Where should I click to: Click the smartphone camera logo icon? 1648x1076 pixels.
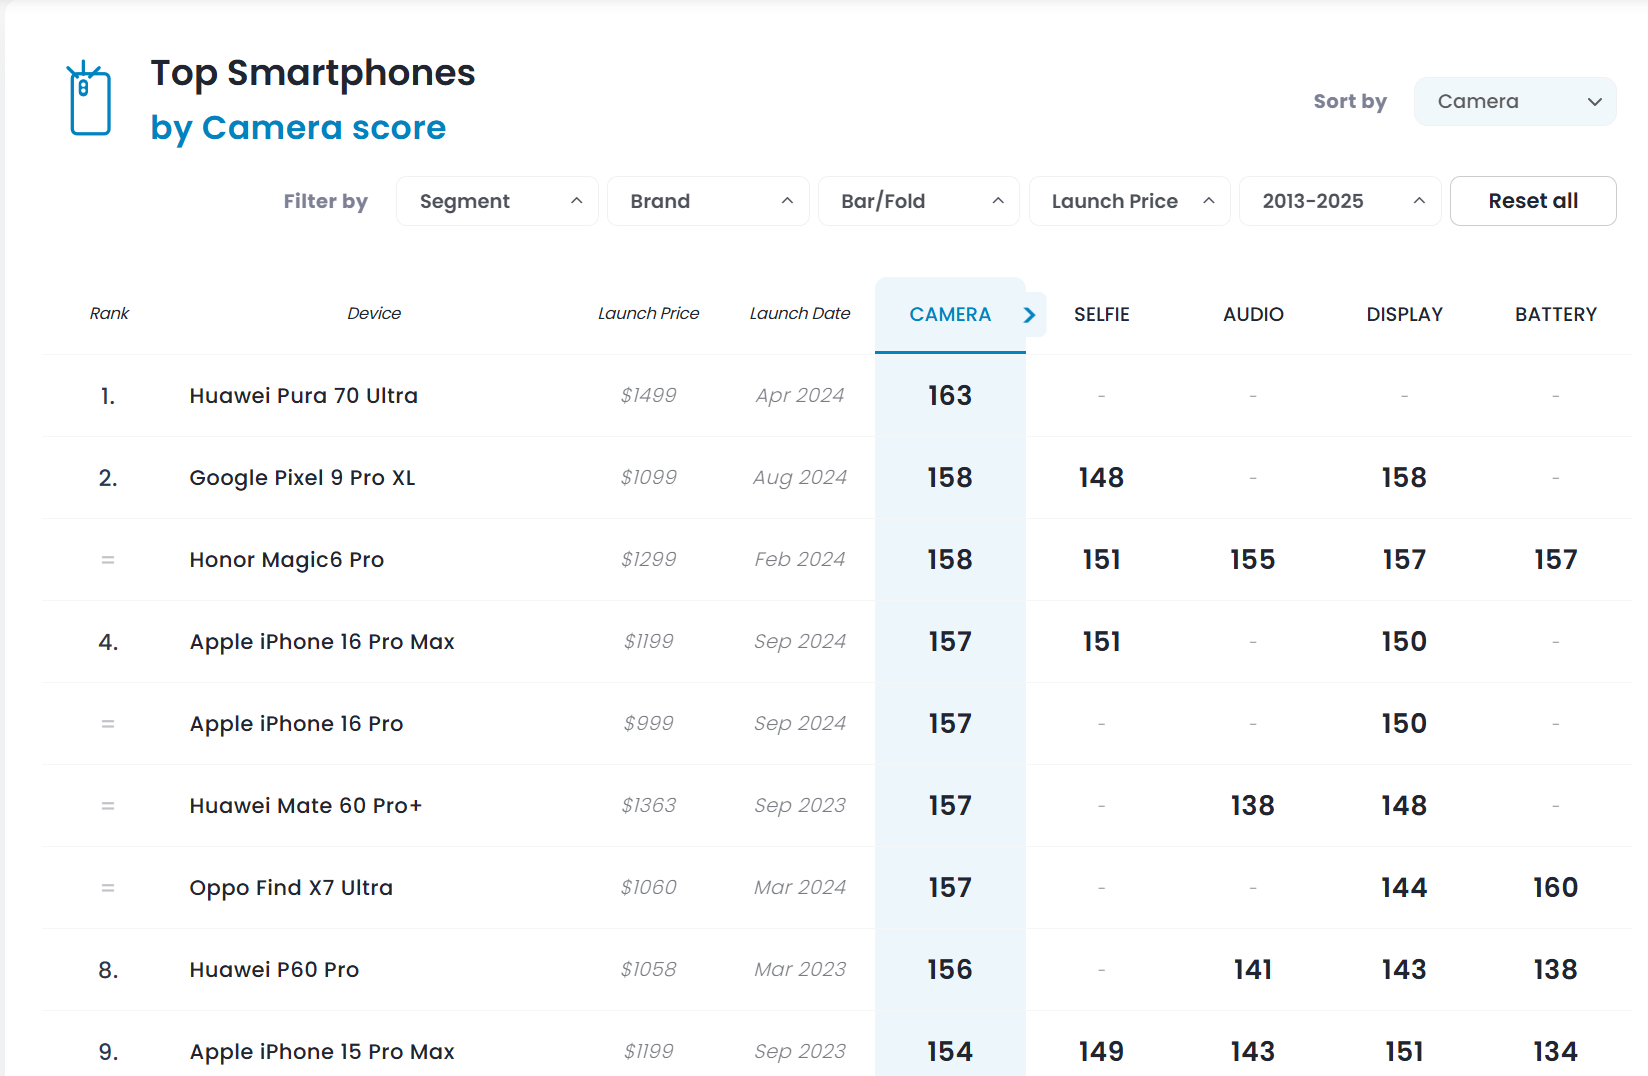(x=89, y=99)
